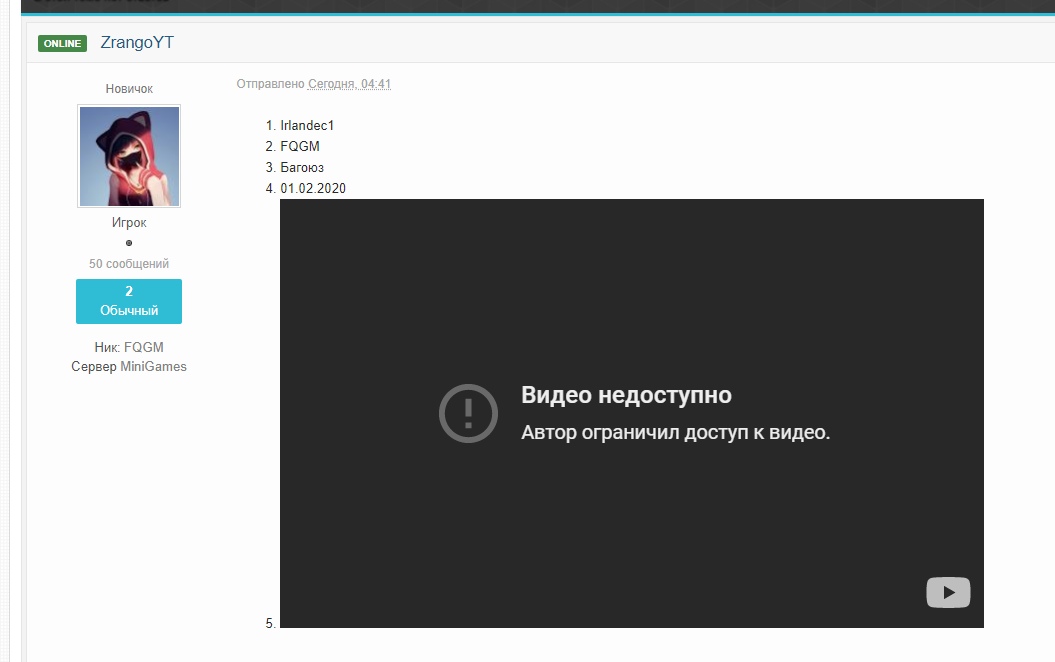Select the list item FQGM
The image size is (1055, 662).
click(x=301, y=146)
